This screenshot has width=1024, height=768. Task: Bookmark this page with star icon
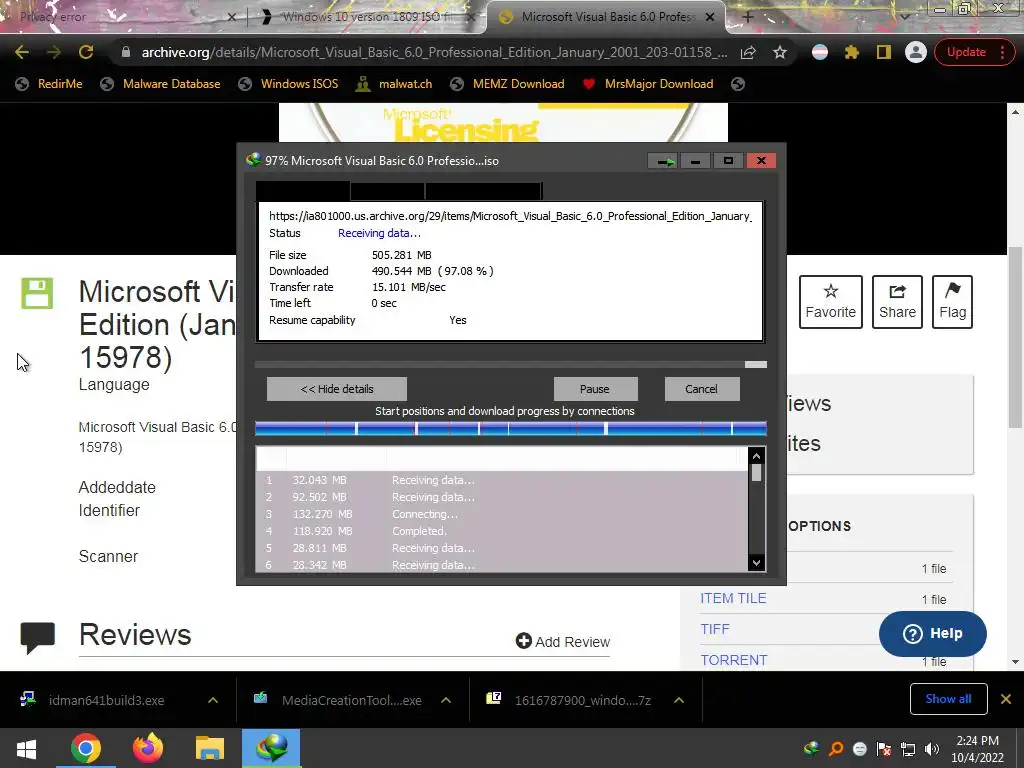pos(780,52)
